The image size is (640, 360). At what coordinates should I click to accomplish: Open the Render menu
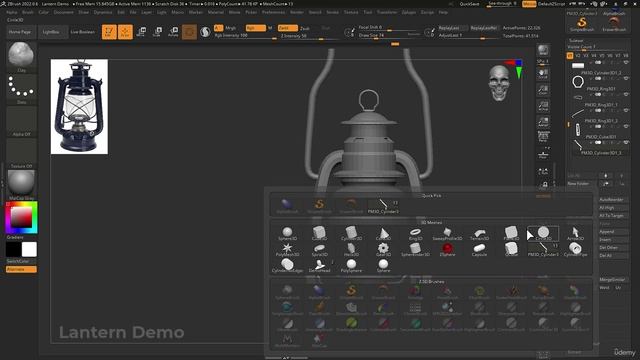(x=297, y=12)
